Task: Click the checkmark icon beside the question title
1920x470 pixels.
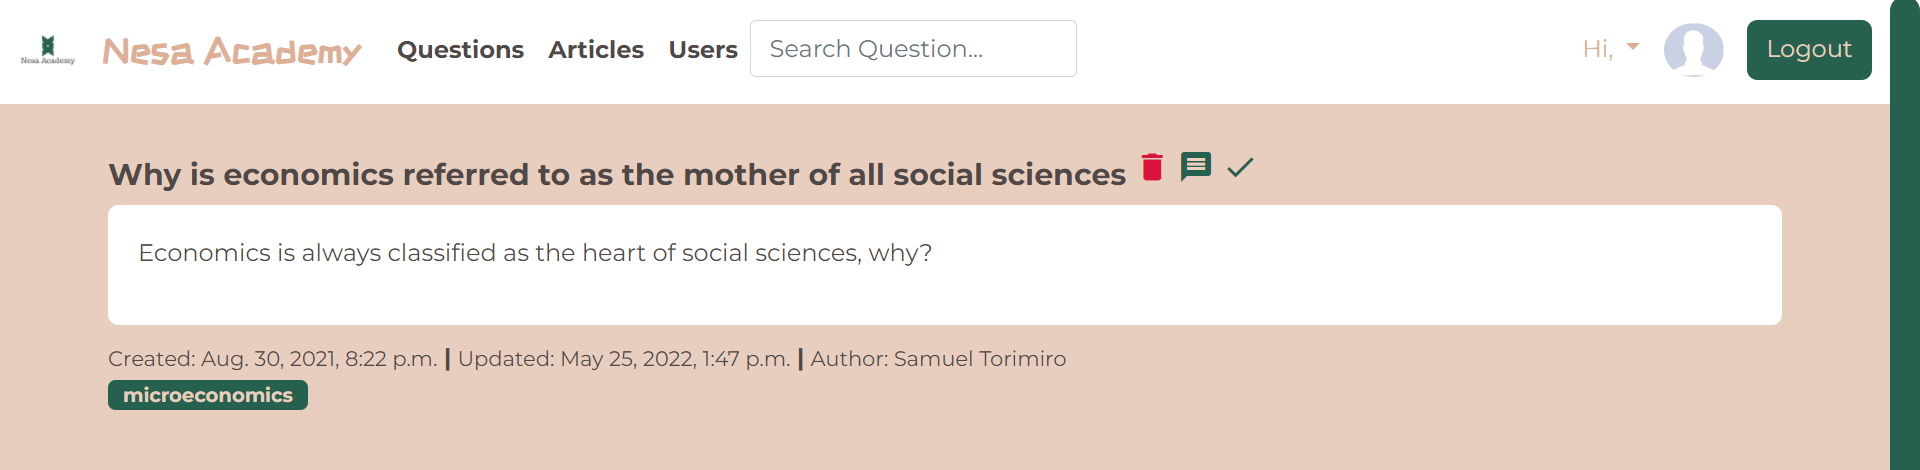Action: click(1240, 167)
